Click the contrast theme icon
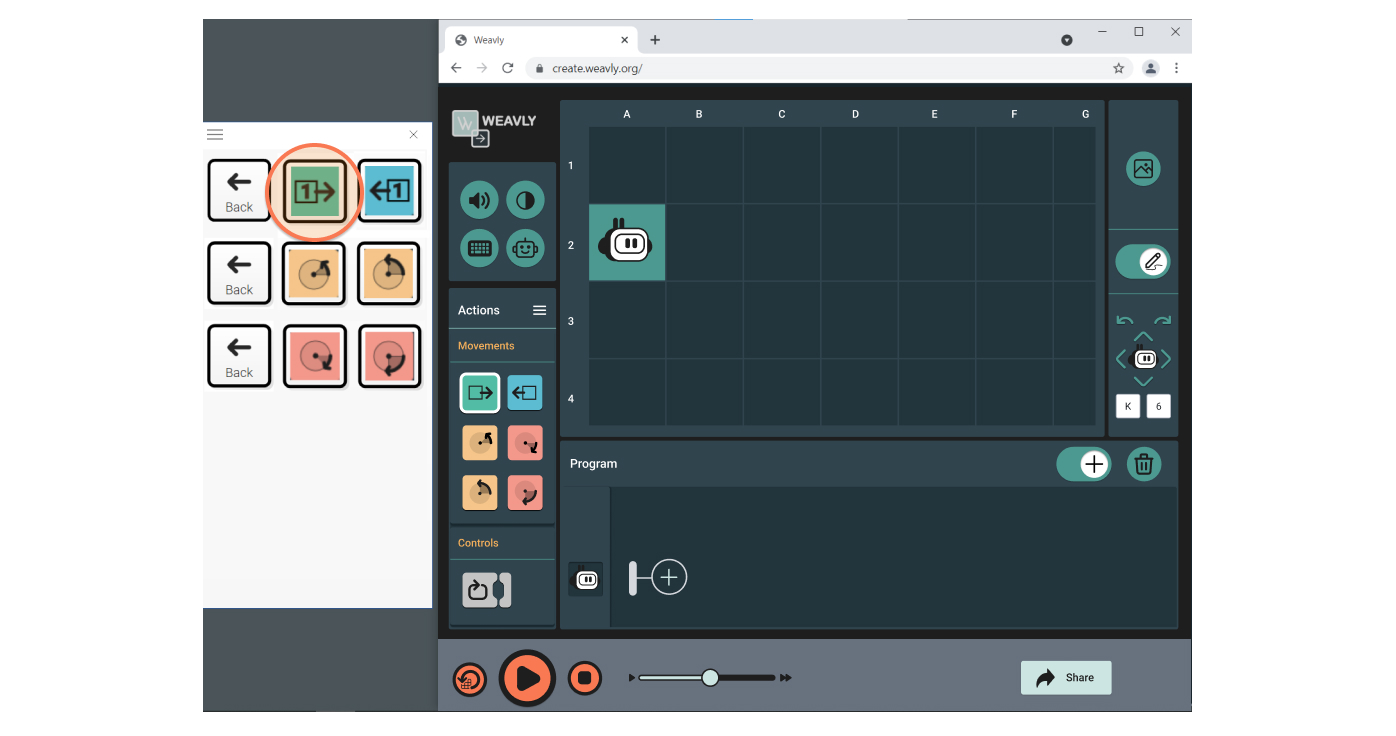The height and width of the screenshot is (736, 1396). (524, 200)
